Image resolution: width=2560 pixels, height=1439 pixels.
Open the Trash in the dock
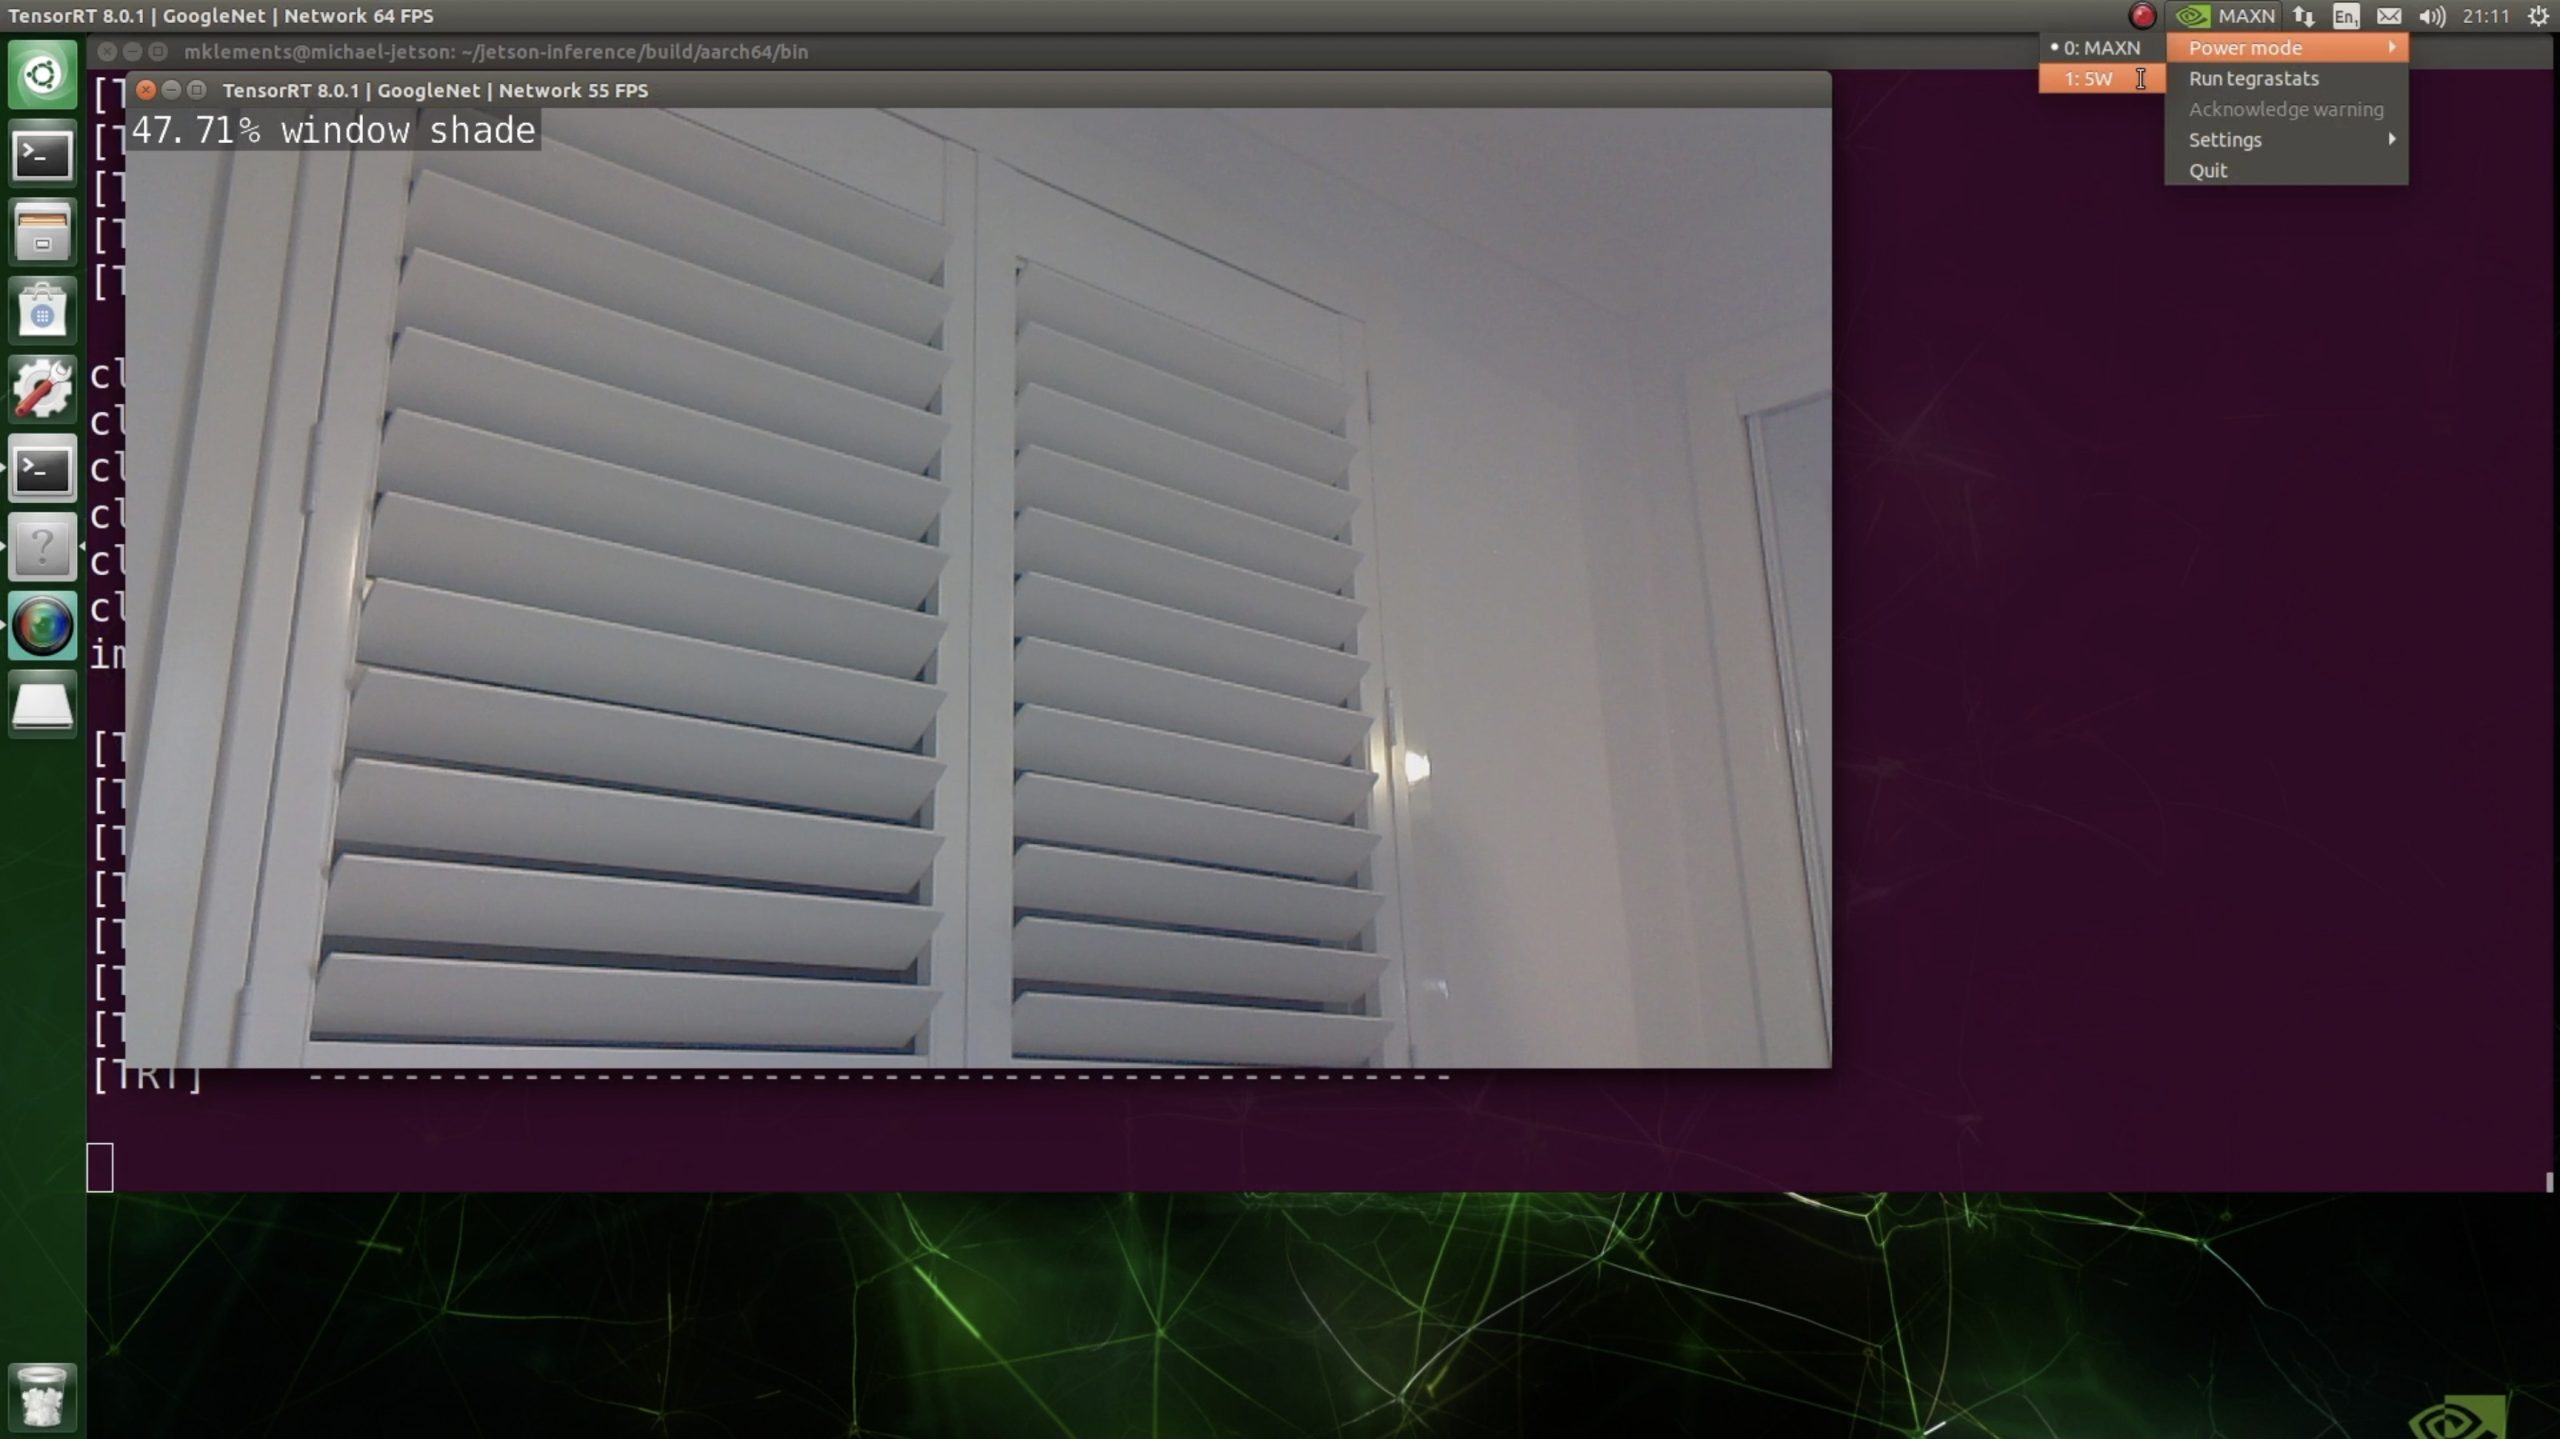(42, 1395)
